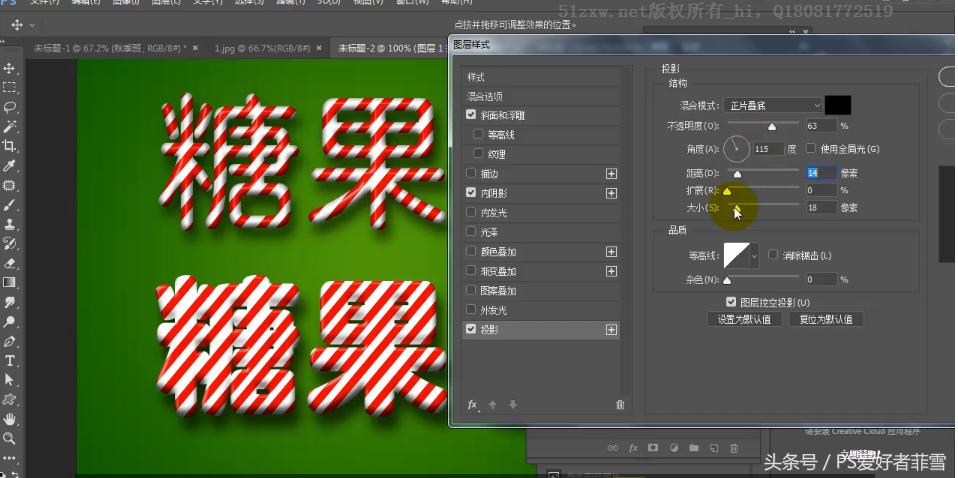Click the 不透明度 opacity slider handle

(772, 127)
